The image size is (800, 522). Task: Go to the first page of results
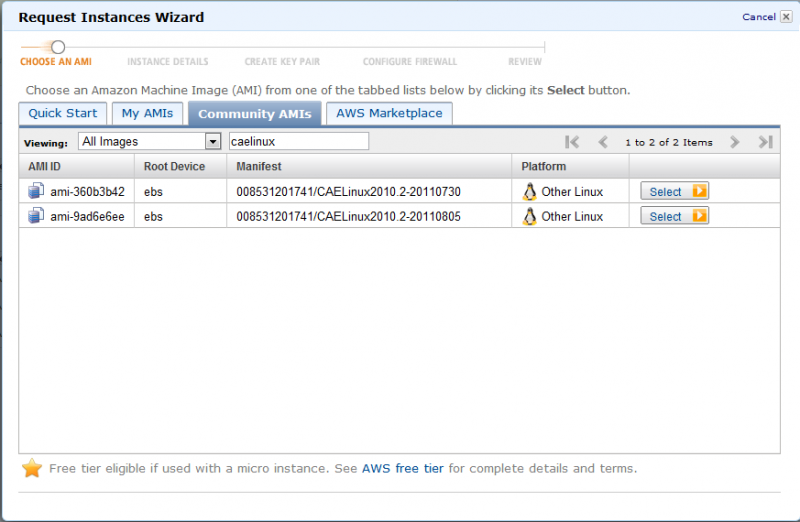point(572,142)
